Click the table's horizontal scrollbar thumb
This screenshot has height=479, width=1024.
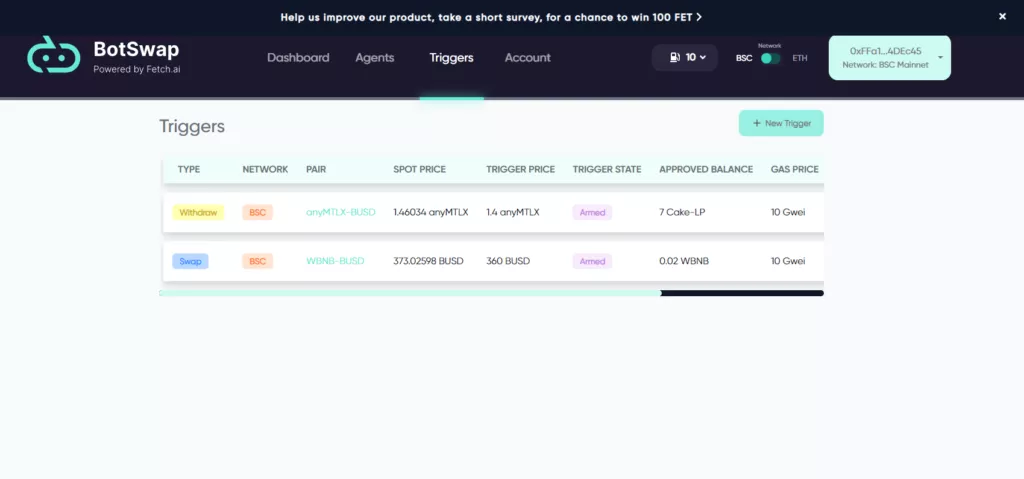pos(410,293)
